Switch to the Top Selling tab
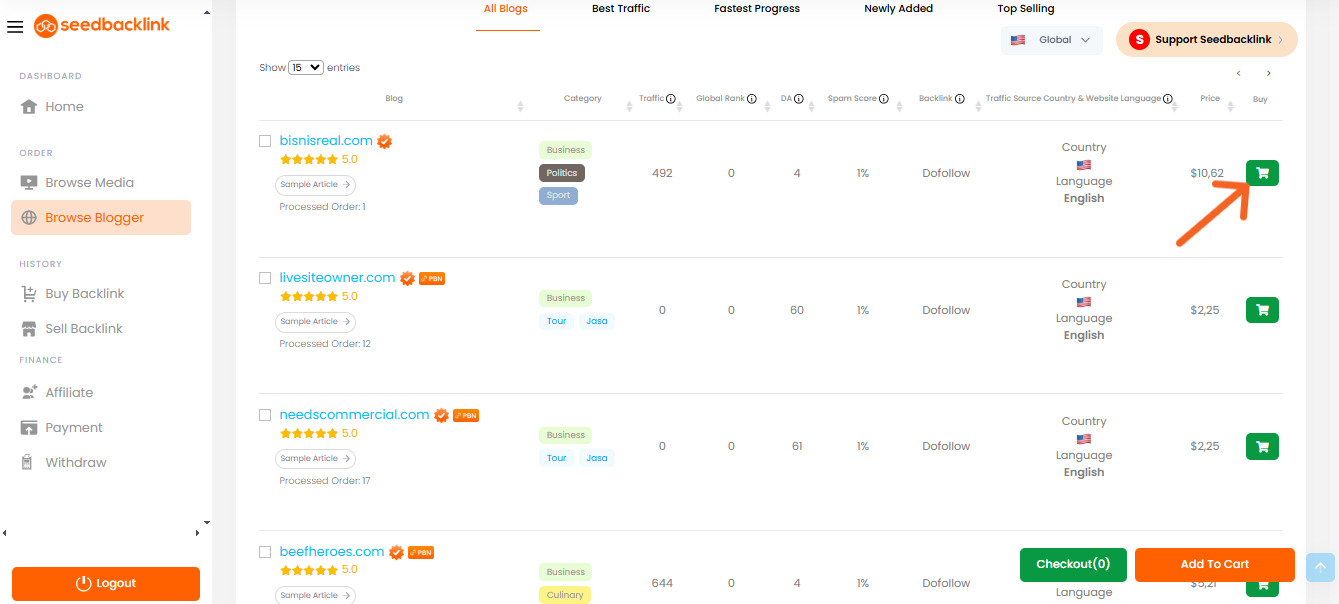1339x604 pixels. [1026, 9]
